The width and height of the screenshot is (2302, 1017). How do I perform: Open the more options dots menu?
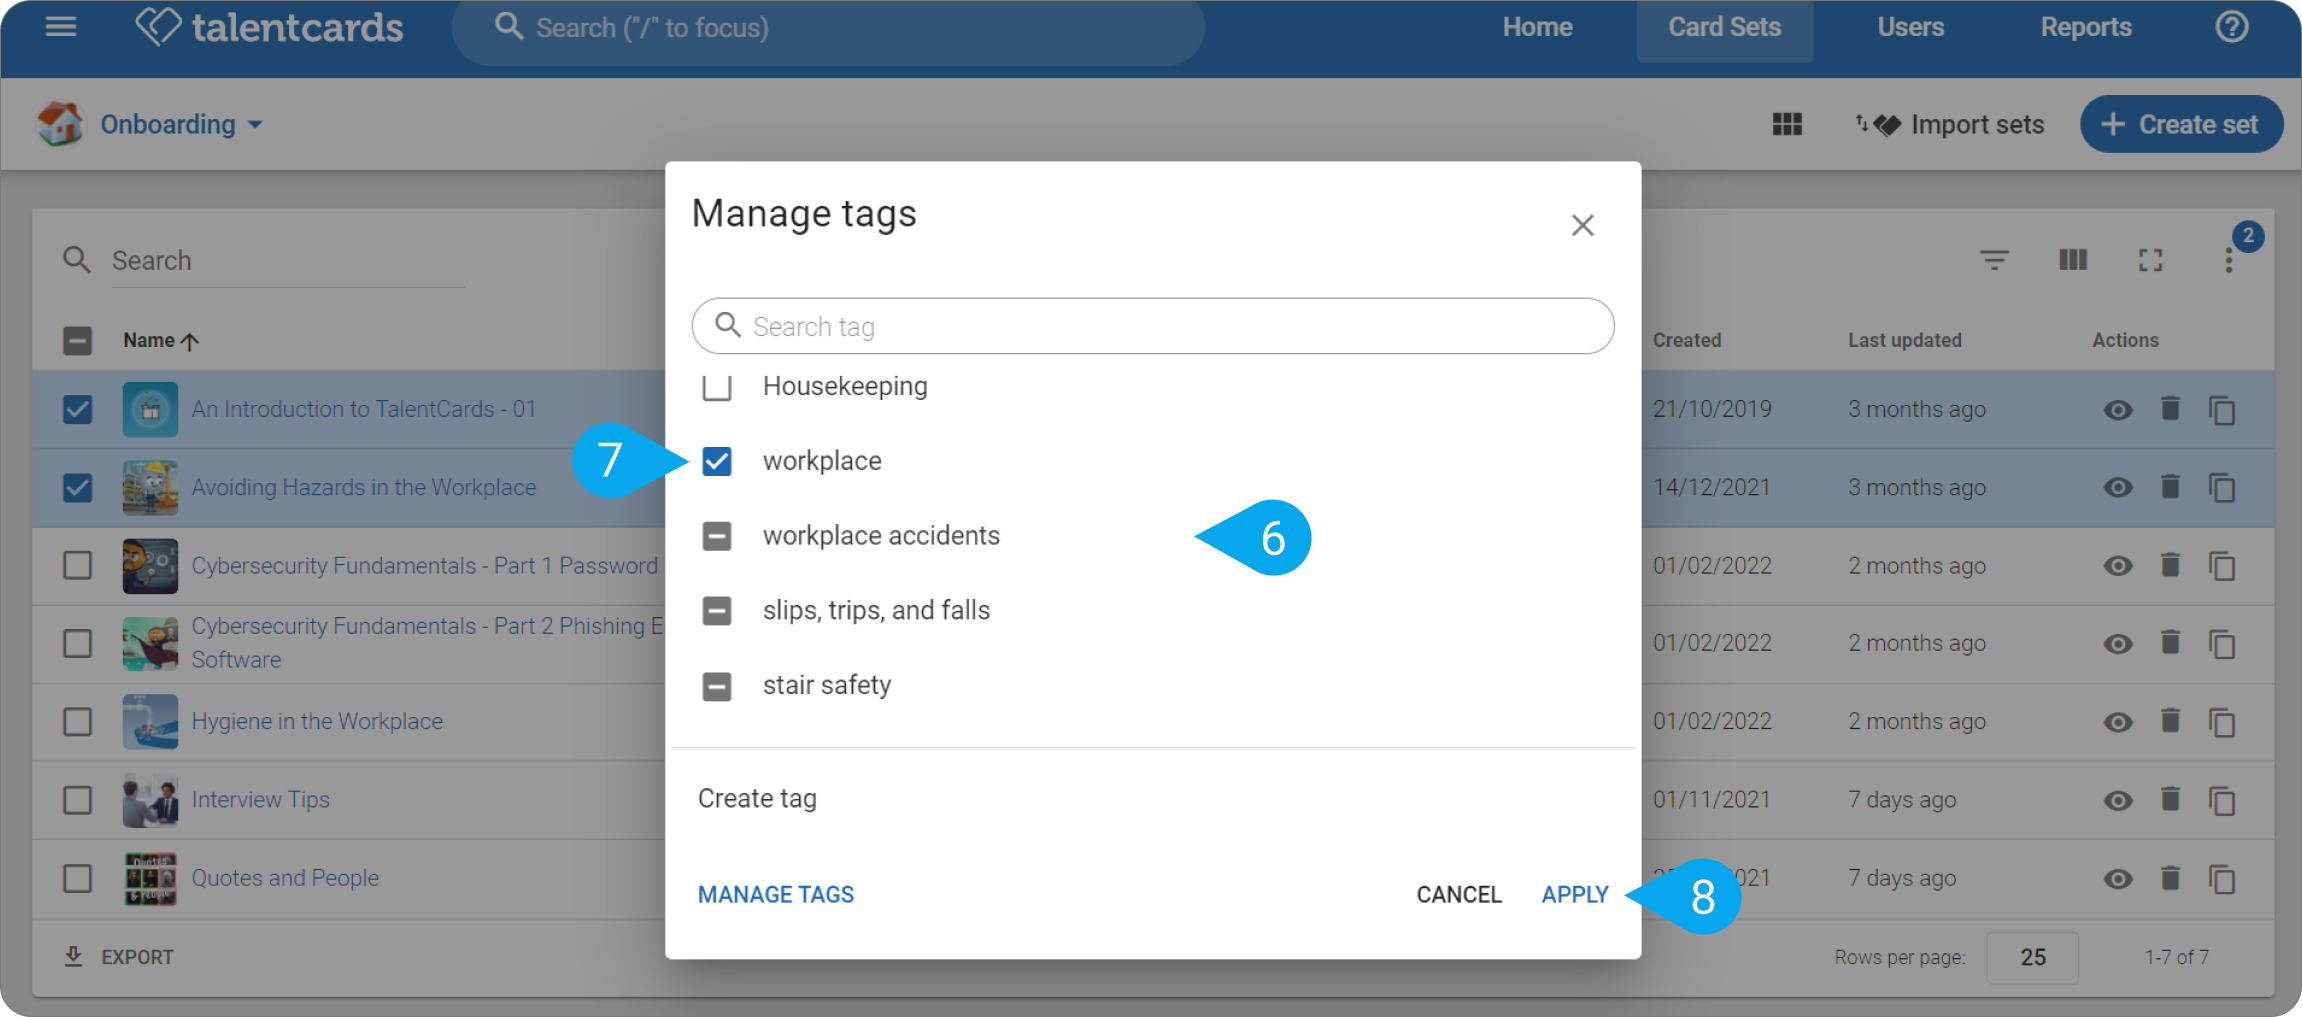tap(2228, 260)
